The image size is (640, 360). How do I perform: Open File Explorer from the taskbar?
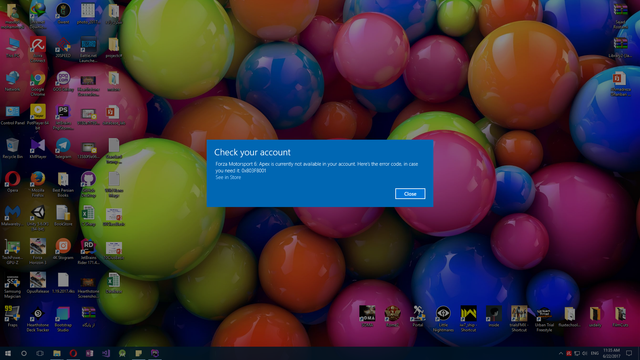pyautogui.click(x=57, y=353)
